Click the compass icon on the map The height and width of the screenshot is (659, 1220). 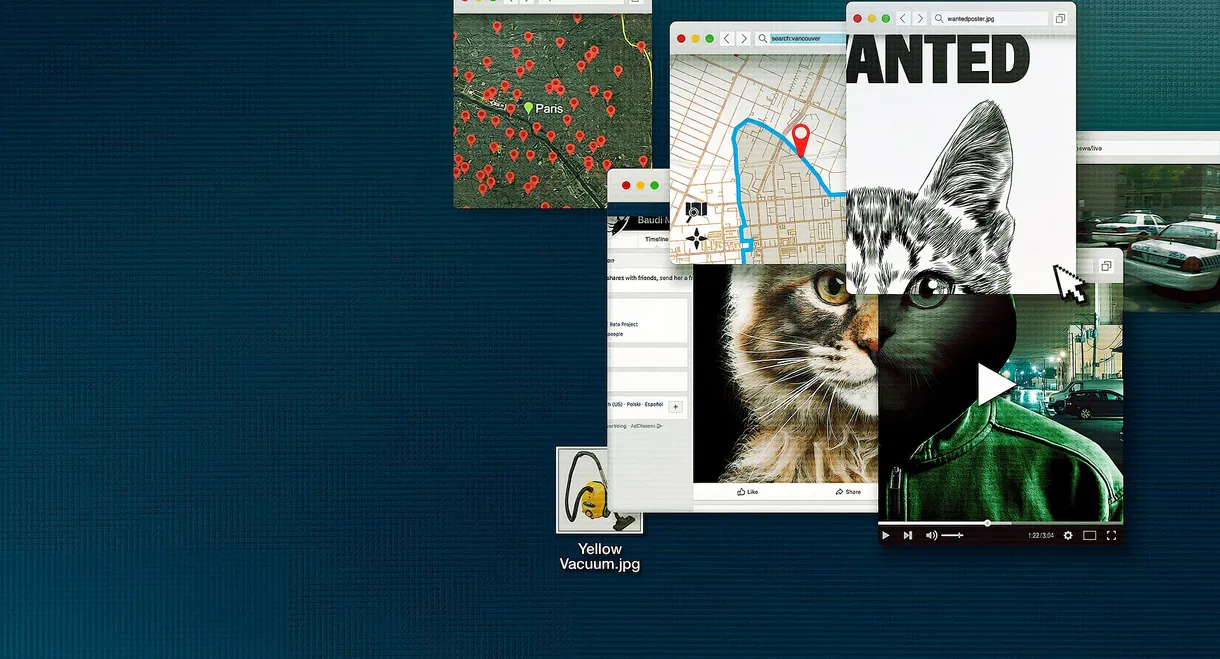(x=697, y=238)
